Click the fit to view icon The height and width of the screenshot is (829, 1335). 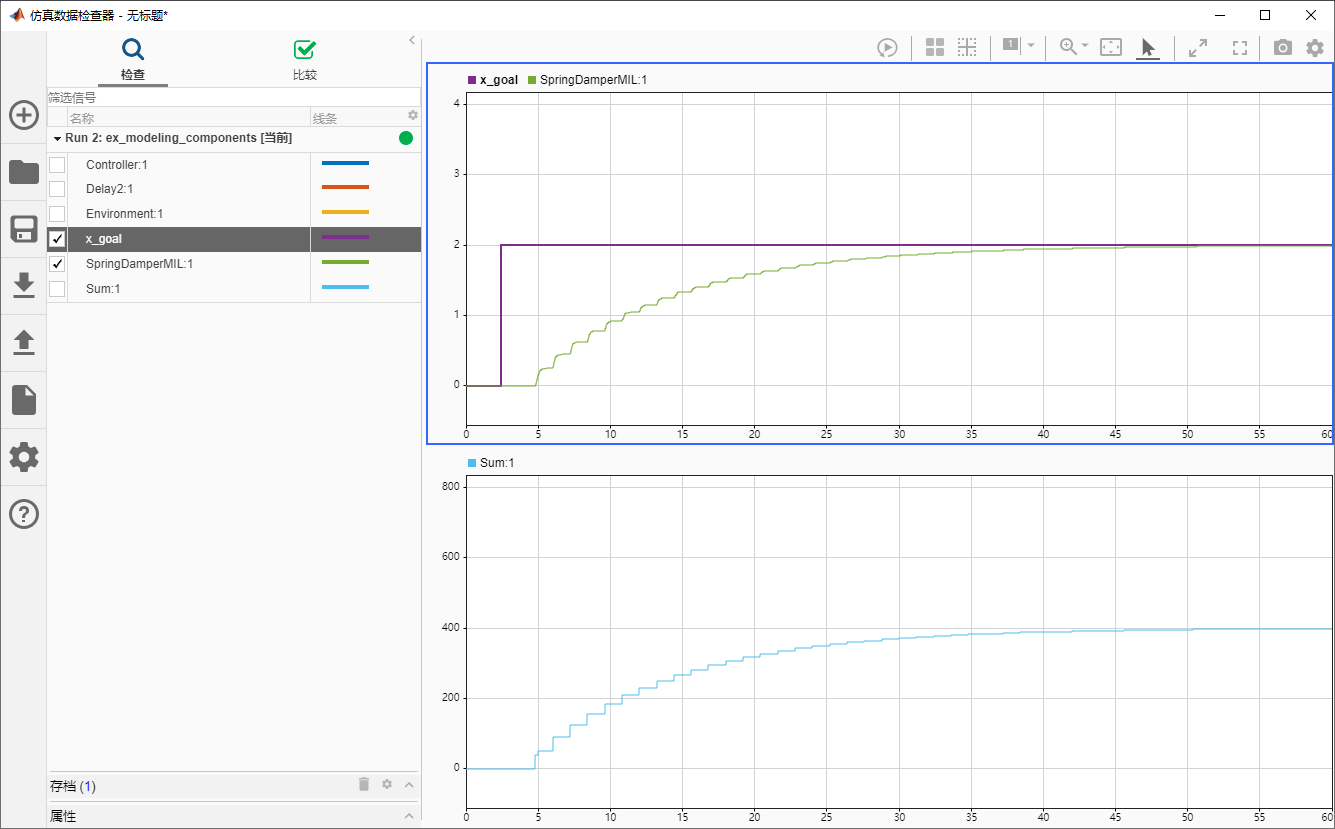pos(1111,47)
